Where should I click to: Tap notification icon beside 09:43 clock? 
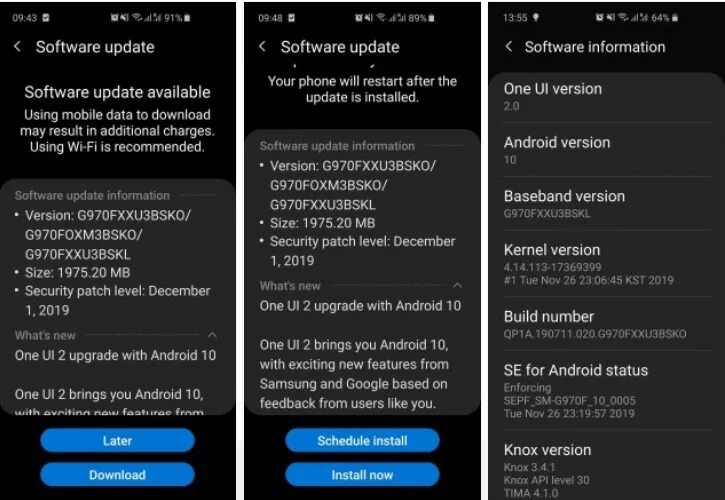(x=45, y=18)
